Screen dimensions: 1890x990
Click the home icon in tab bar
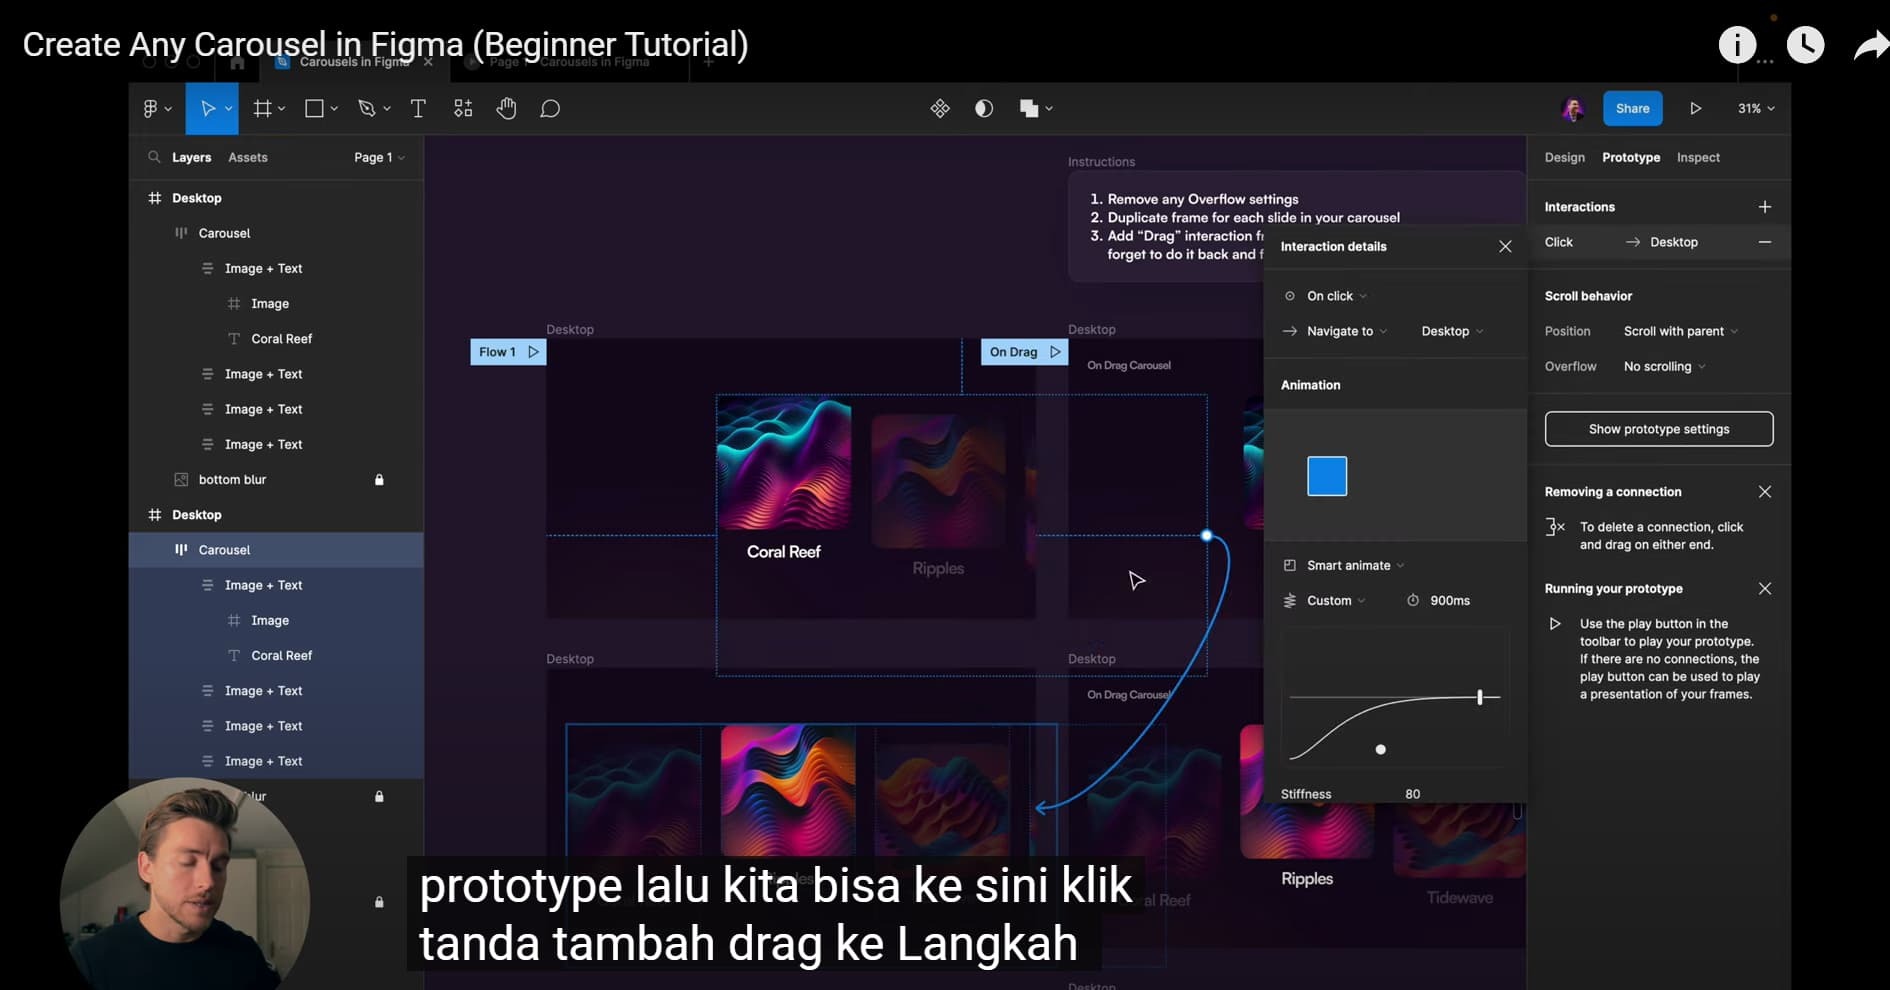(237, 62)
